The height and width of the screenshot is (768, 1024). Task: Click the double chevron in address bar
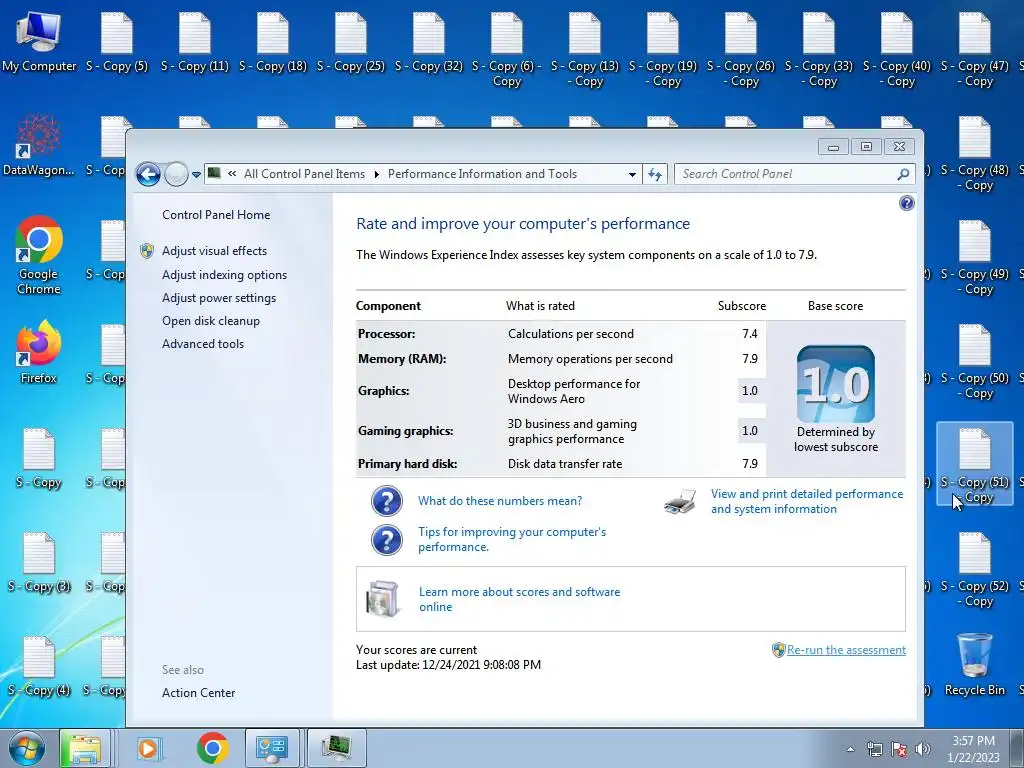pos(232,174)
